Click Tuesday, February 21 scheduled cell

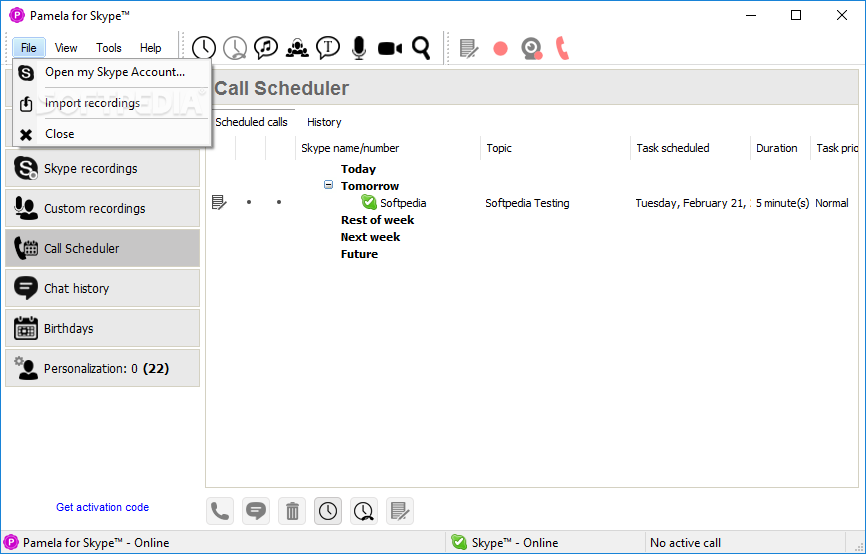pyautogui.click(x=692, y=203)
